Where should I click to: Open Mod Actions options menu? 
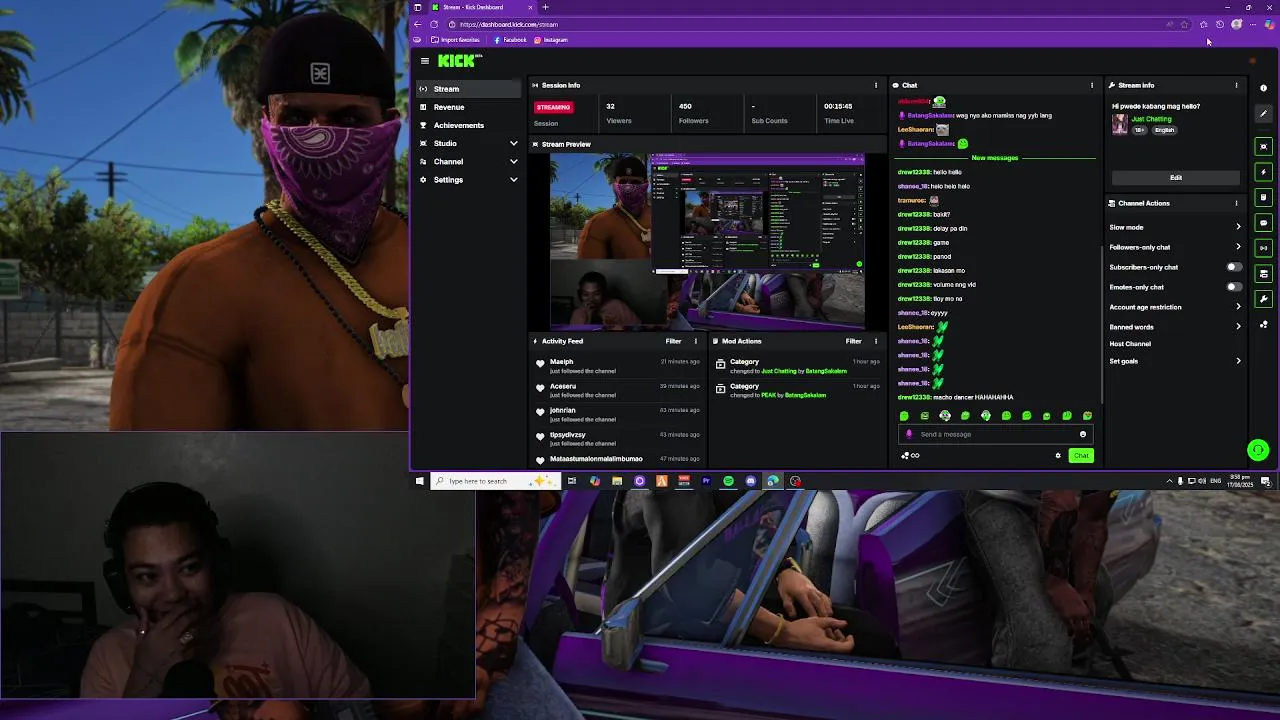coord(876,341)
